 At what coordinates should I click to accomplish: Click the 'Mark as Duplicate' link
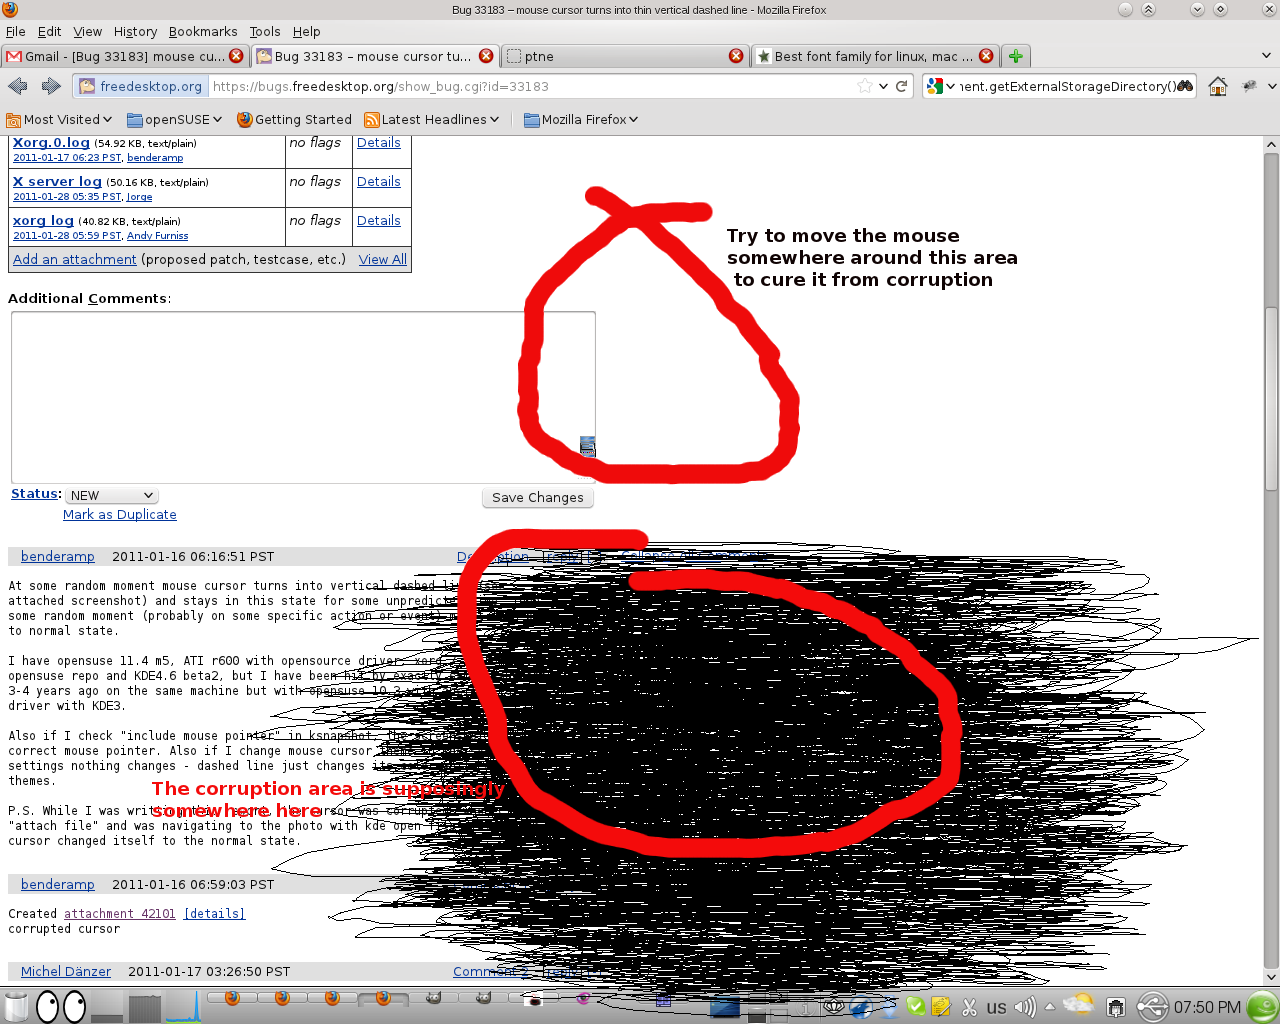pos(119,514)
